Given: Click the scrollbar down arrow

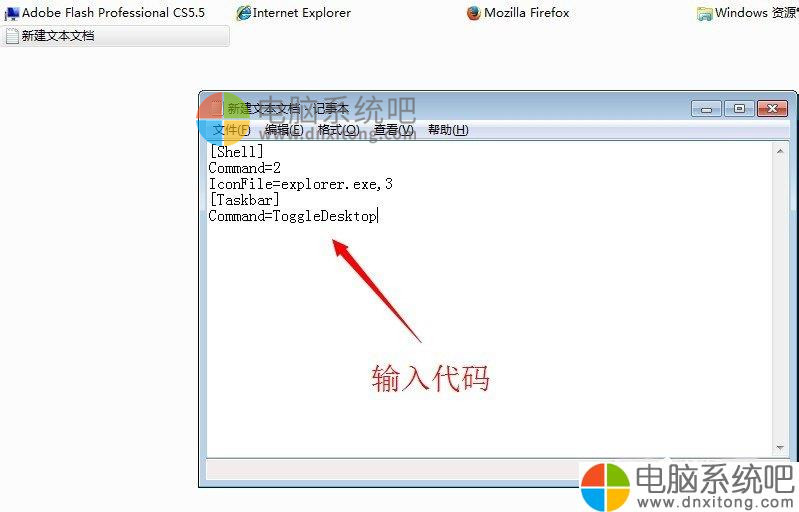Looking at the screenshot, I should click(780, 448).
